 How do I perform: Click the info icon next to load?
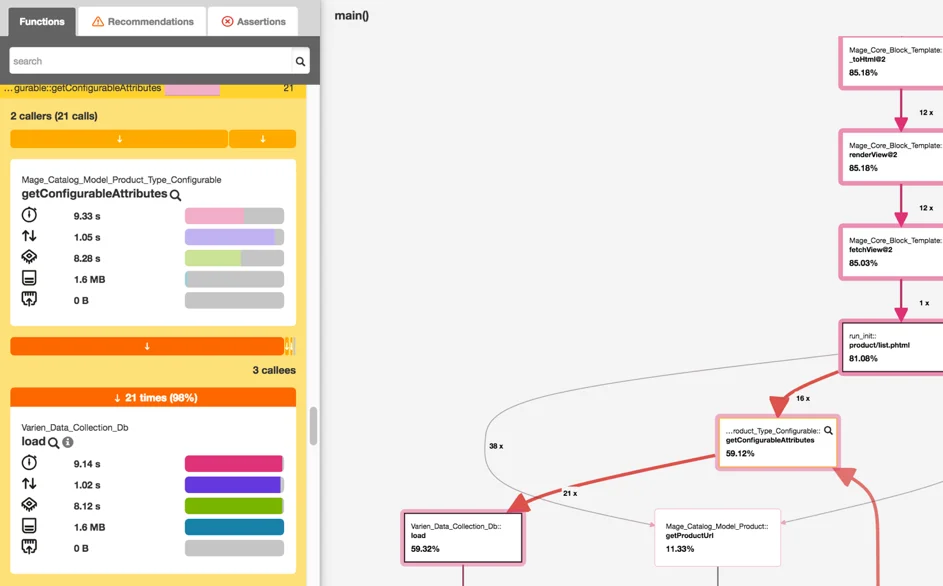click(68, 442)
